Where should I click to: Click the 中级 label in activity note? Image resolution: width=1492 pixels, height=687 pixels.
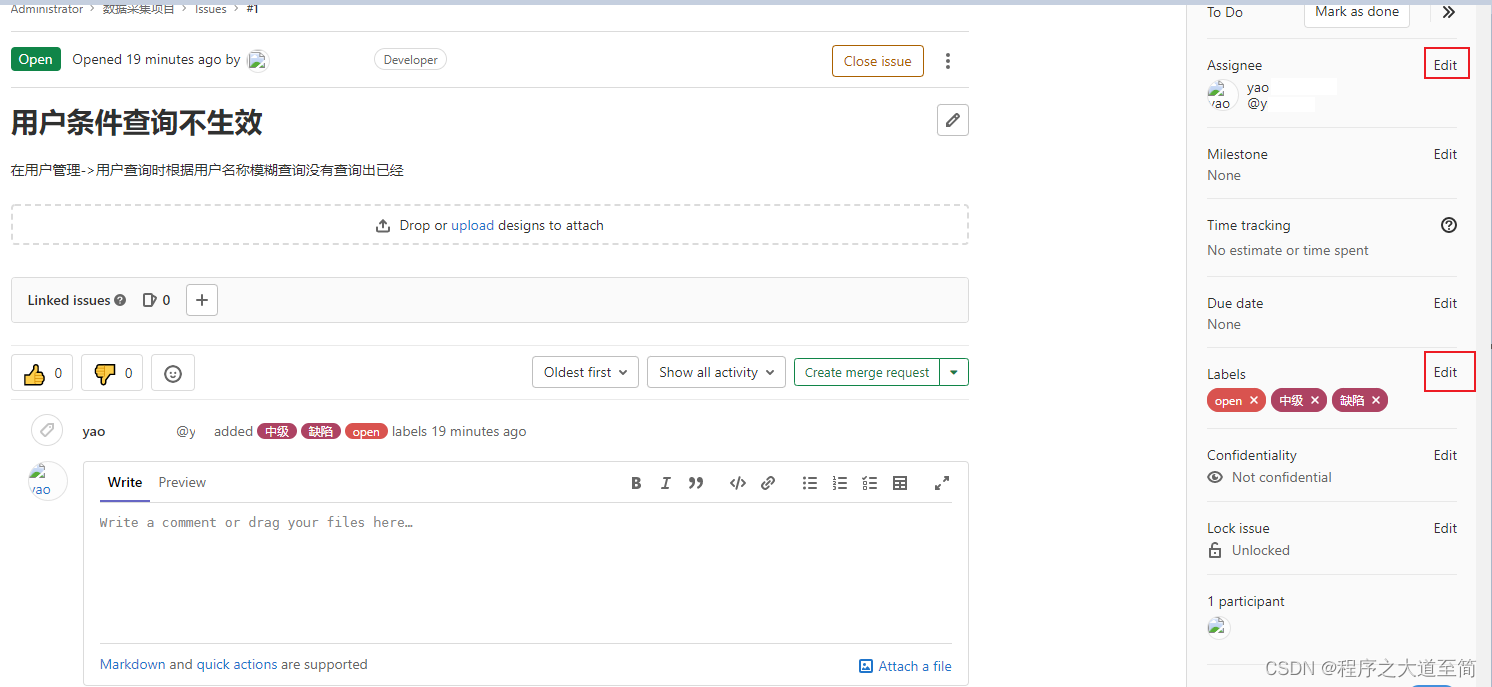pyautogui.click(x=277, y=432)
